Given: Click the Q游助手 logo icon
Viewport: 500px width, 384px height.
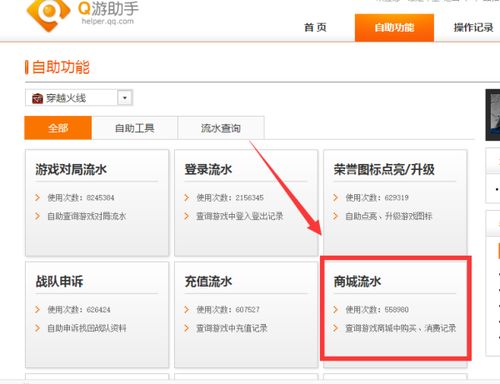Looking at the screenshot, I should coord(48,14).
